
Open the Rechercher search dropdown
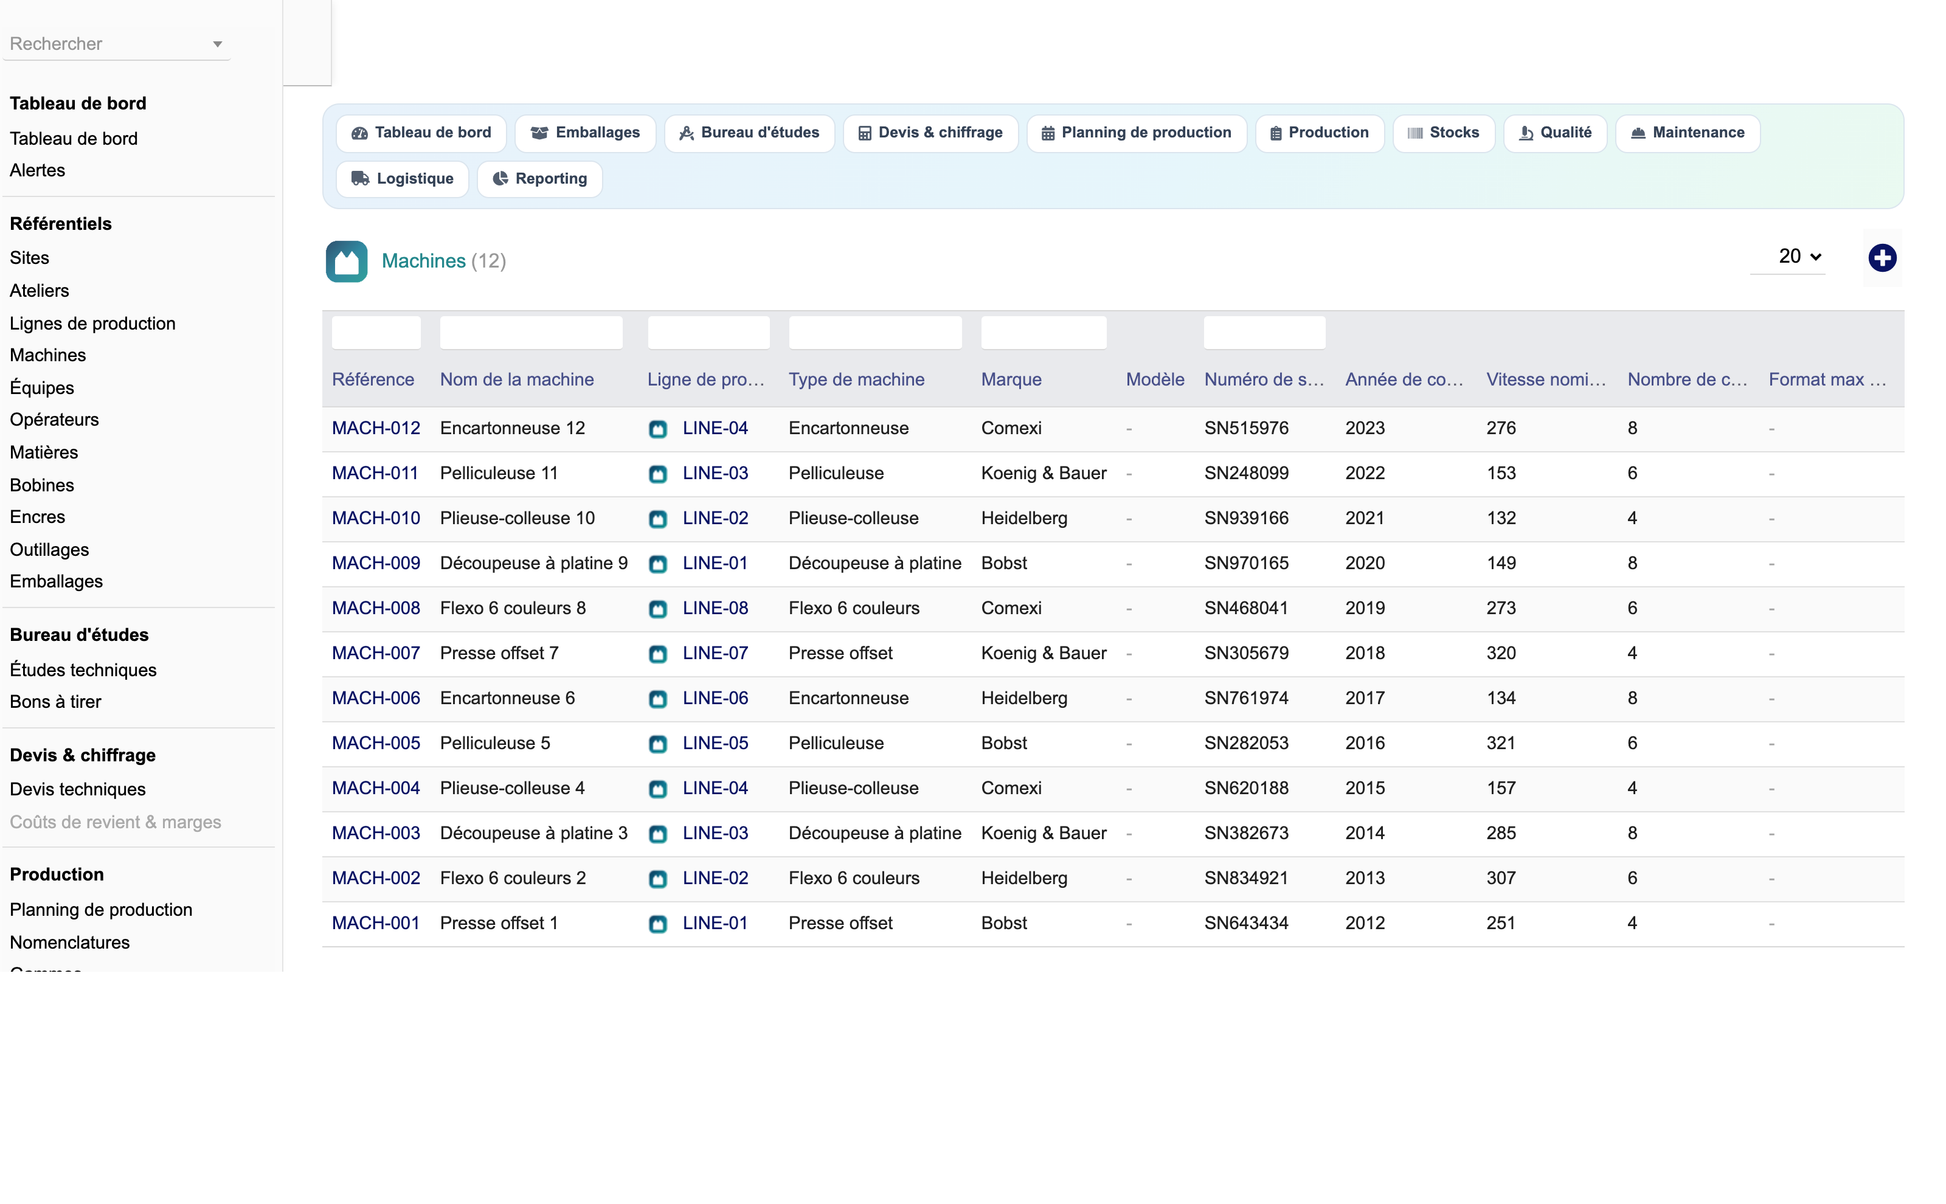pos(116,44)
